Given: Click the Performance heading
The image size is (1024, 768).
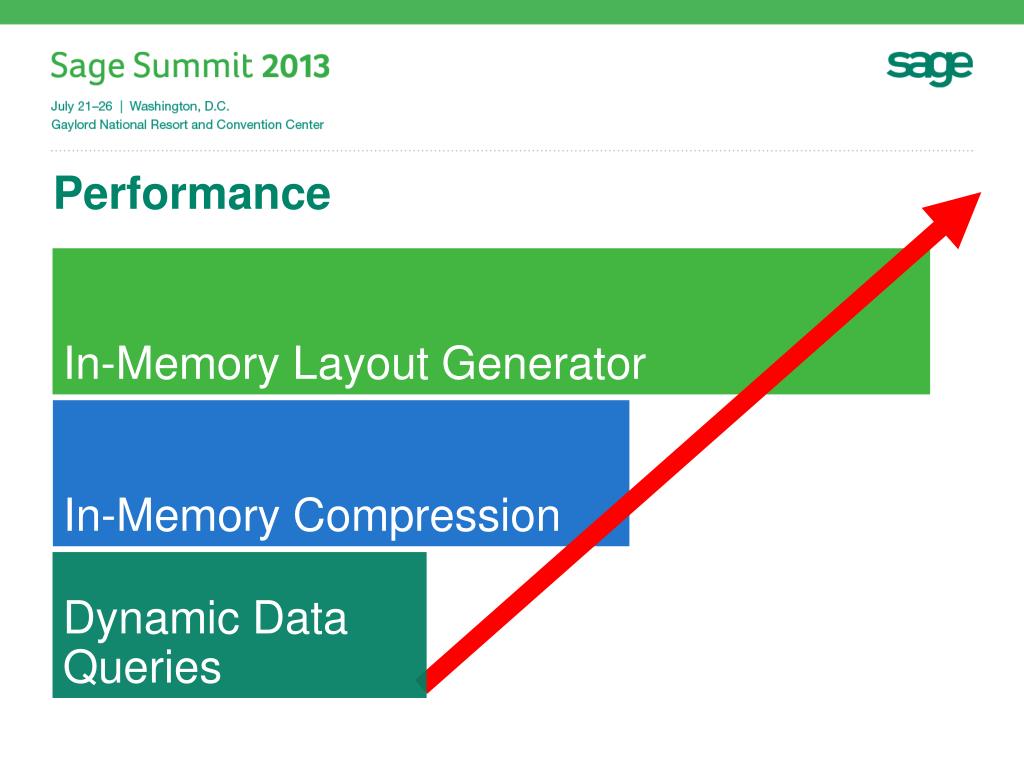Looking at the screenshot, I should click(x=192, y=194).
